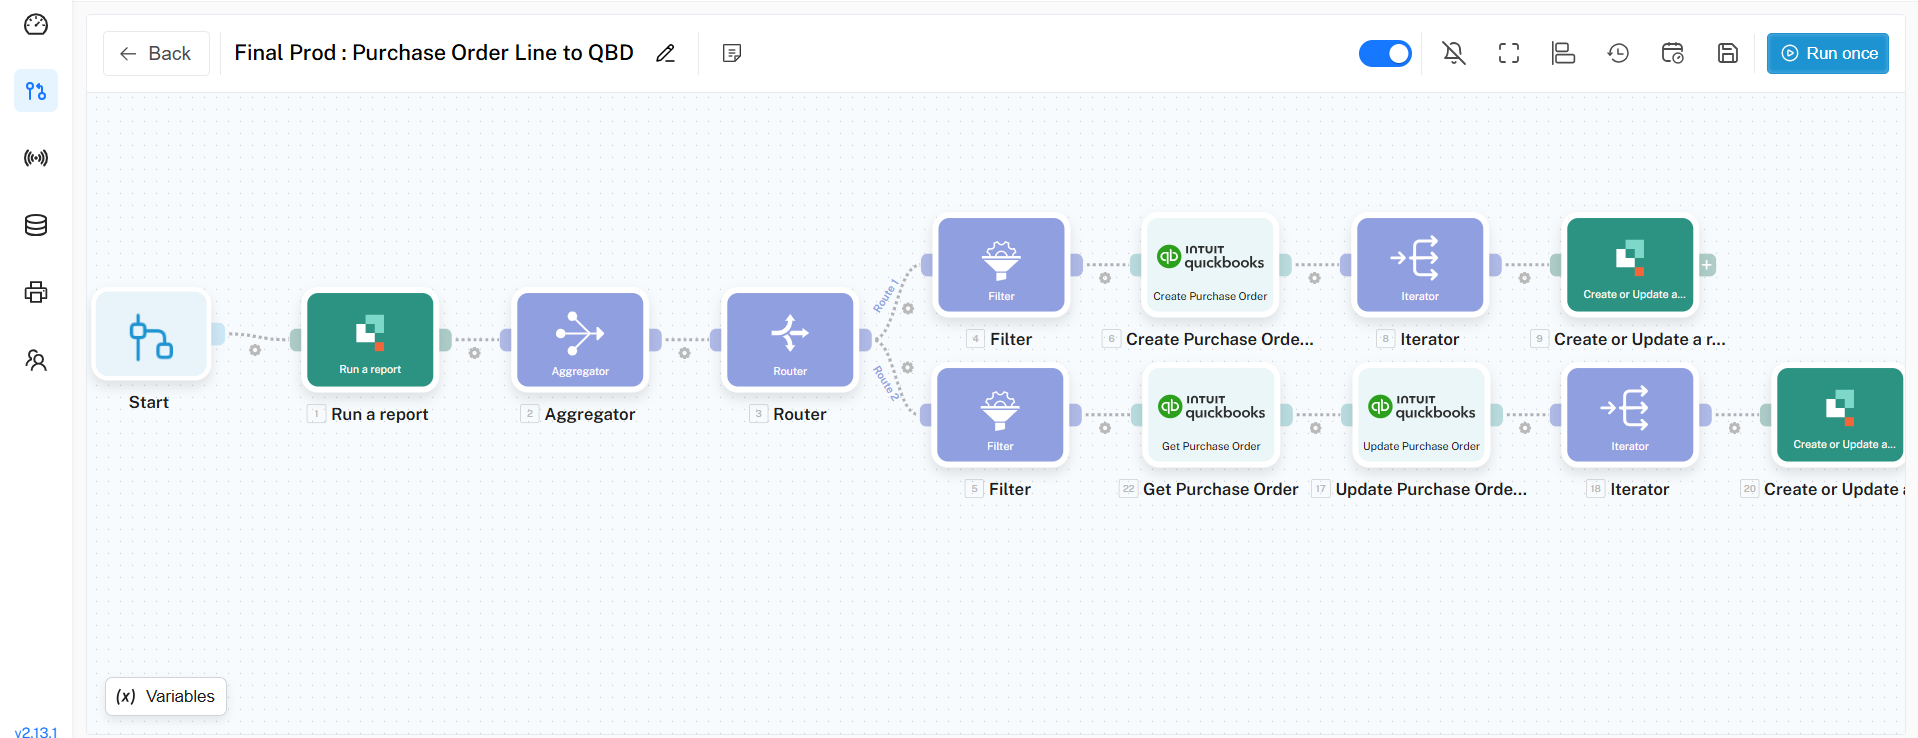Click the muted notifications bell icon
Screen dimensions: 1918x738
point(1454,53)
